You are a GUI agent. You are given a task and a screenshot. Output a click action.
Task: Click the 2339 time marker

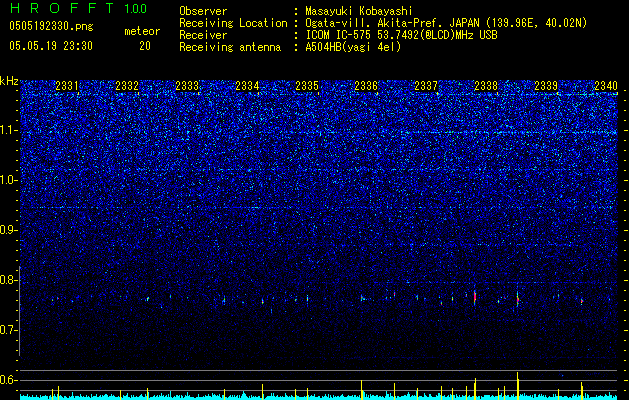click(546, 85)
